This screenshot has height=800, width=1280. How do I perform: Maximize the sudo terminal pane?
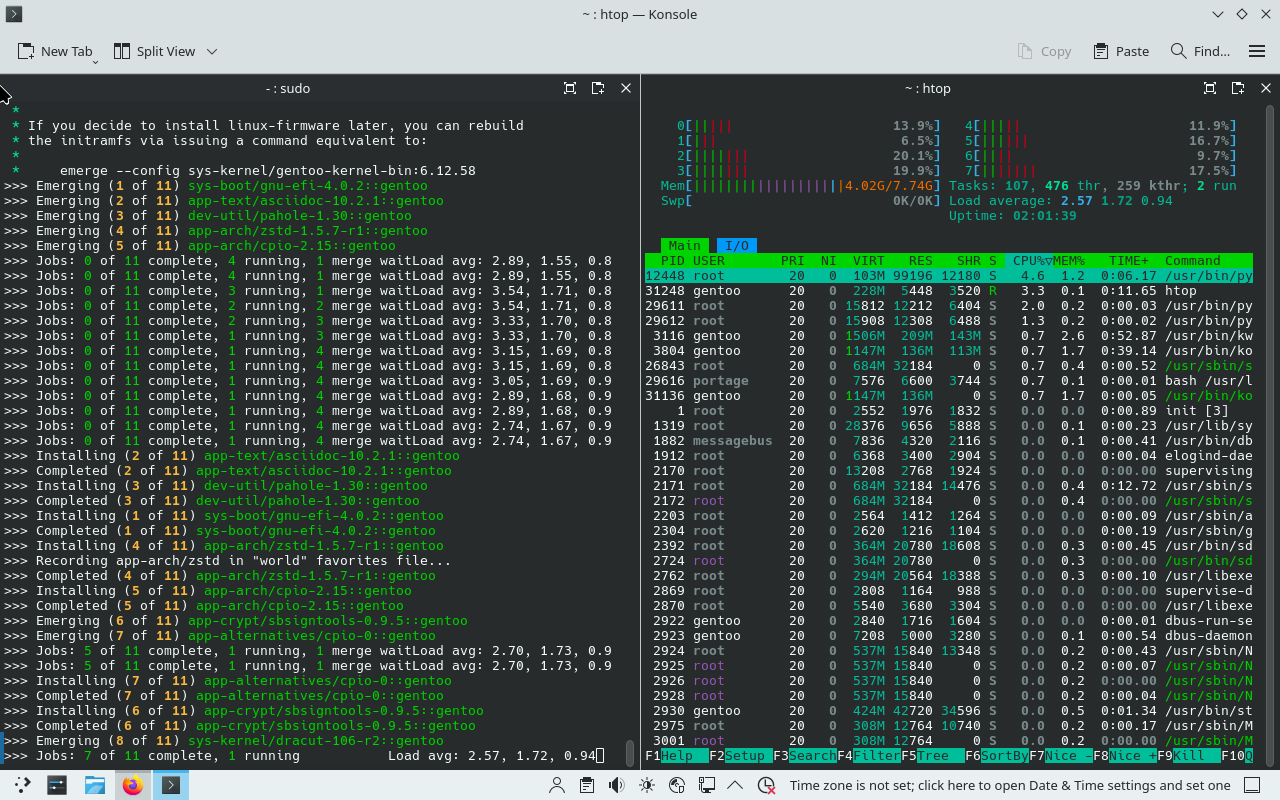point(570,88)
